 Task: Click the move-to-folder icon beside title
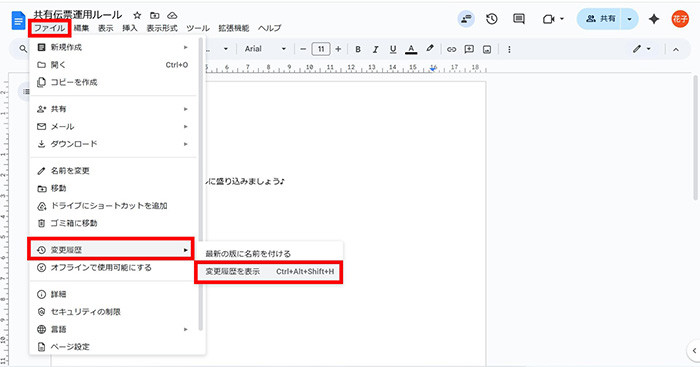click(x=154, y=16)
